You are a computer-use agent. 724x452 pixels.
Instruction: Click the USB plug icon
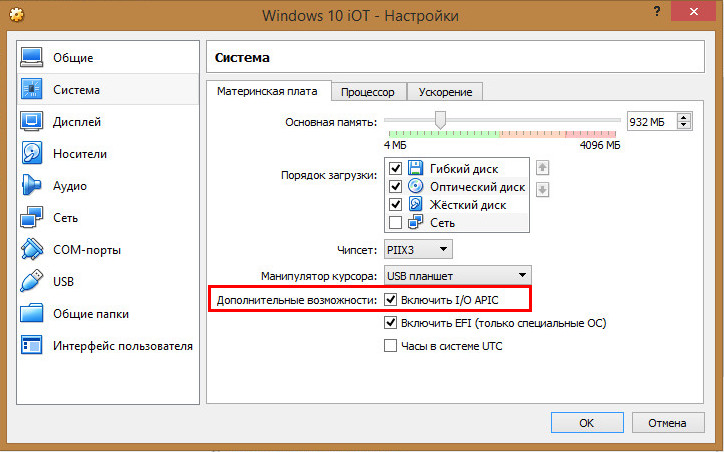click(x=31, y=281)
